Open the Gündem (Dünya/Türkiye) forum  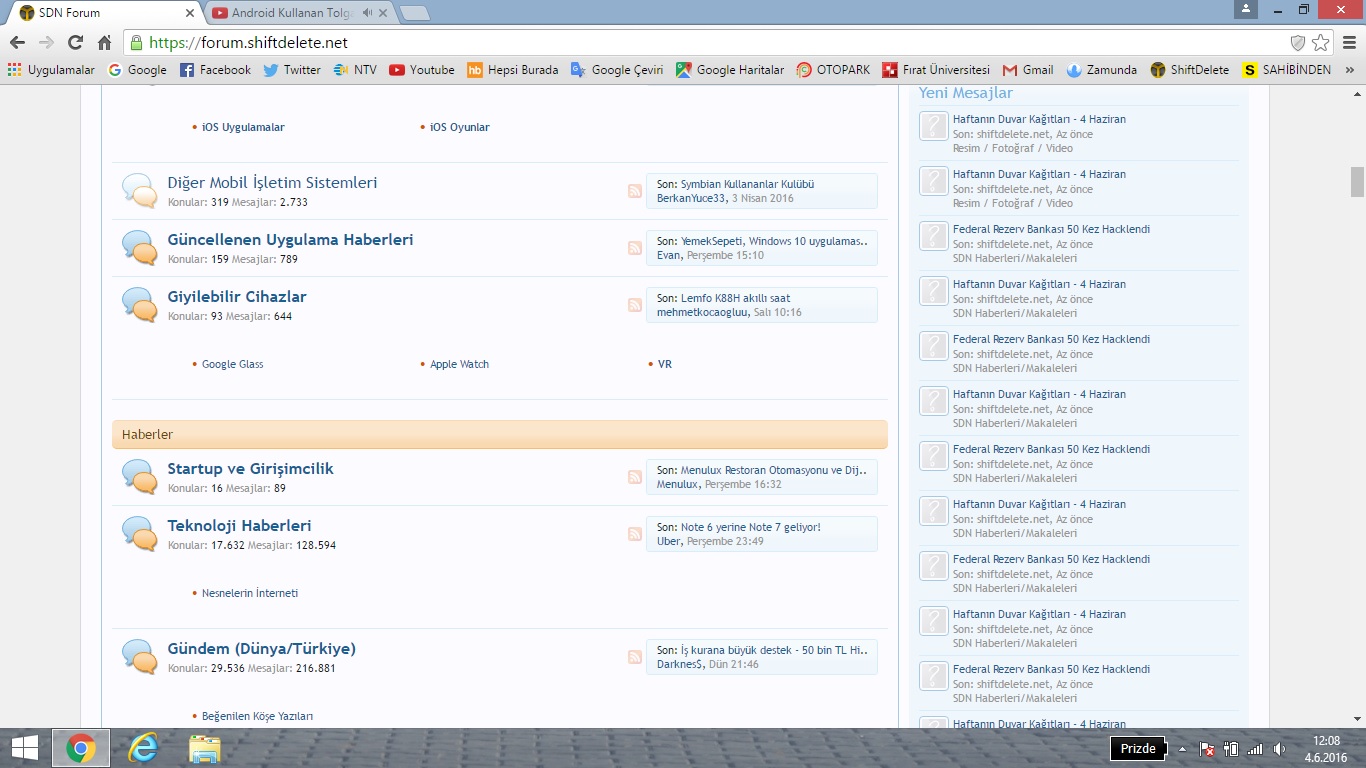261,649
